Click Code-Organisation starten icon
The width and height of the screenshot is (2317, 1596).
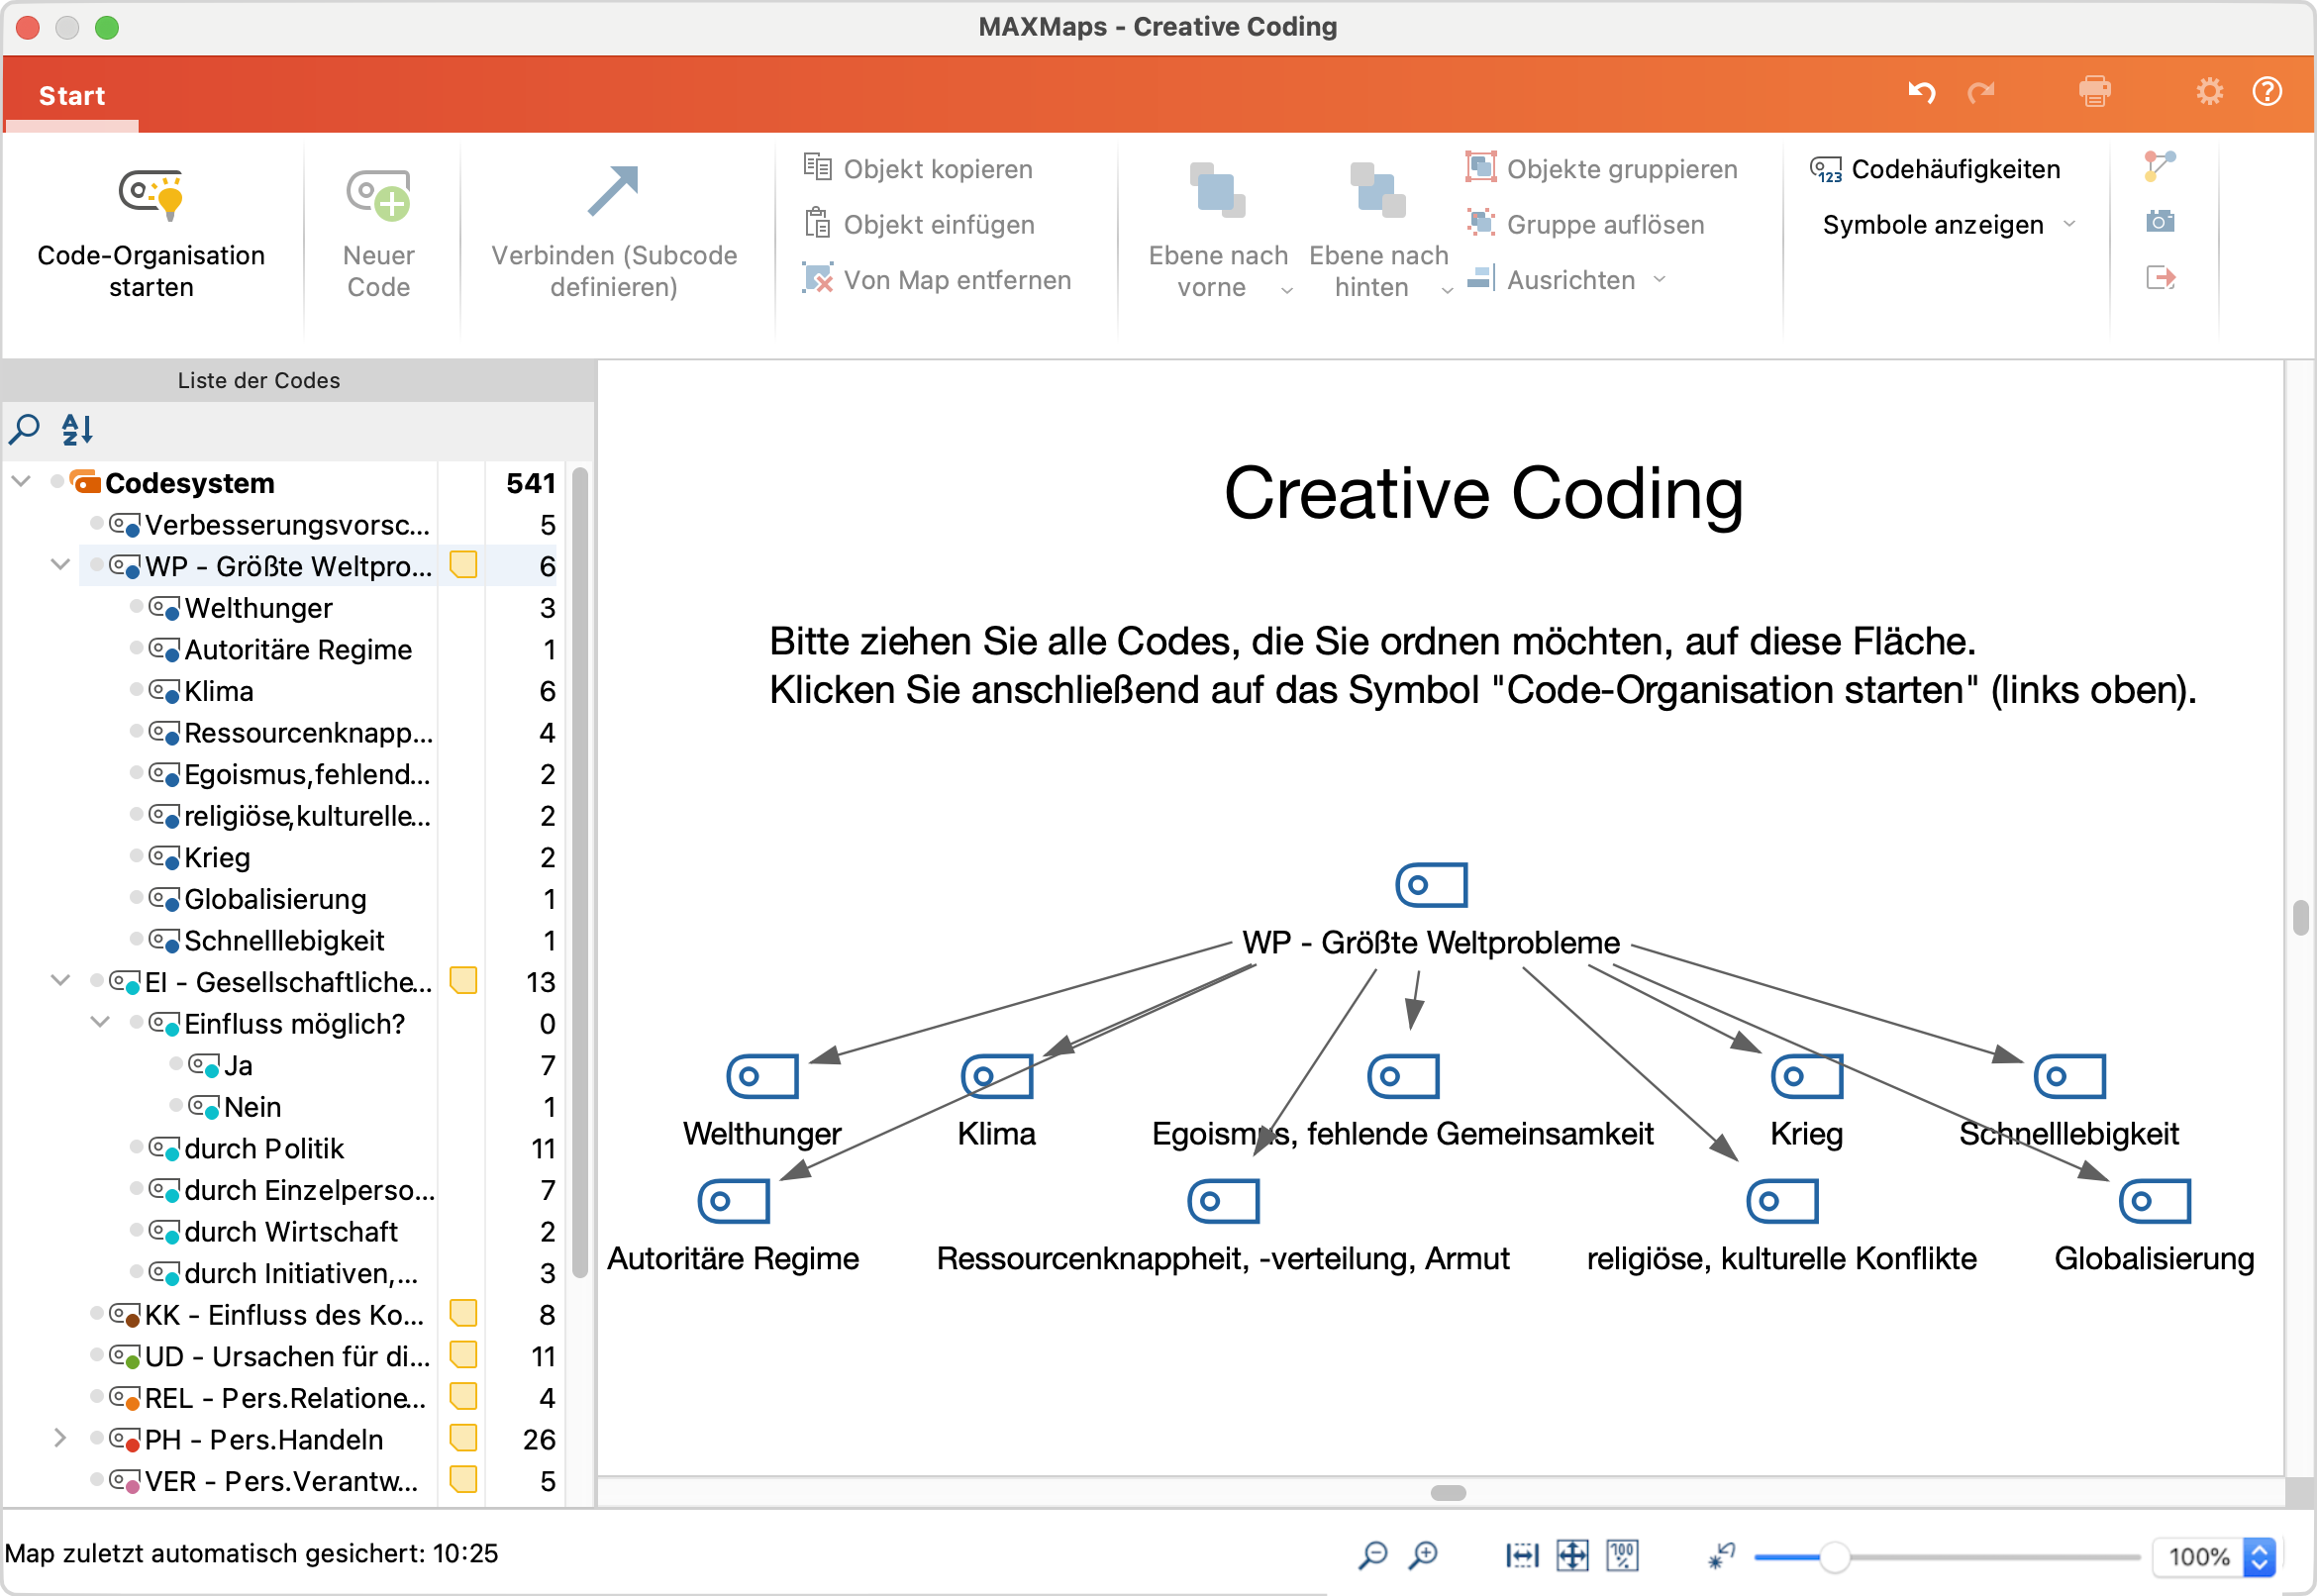tap(151, 193)
